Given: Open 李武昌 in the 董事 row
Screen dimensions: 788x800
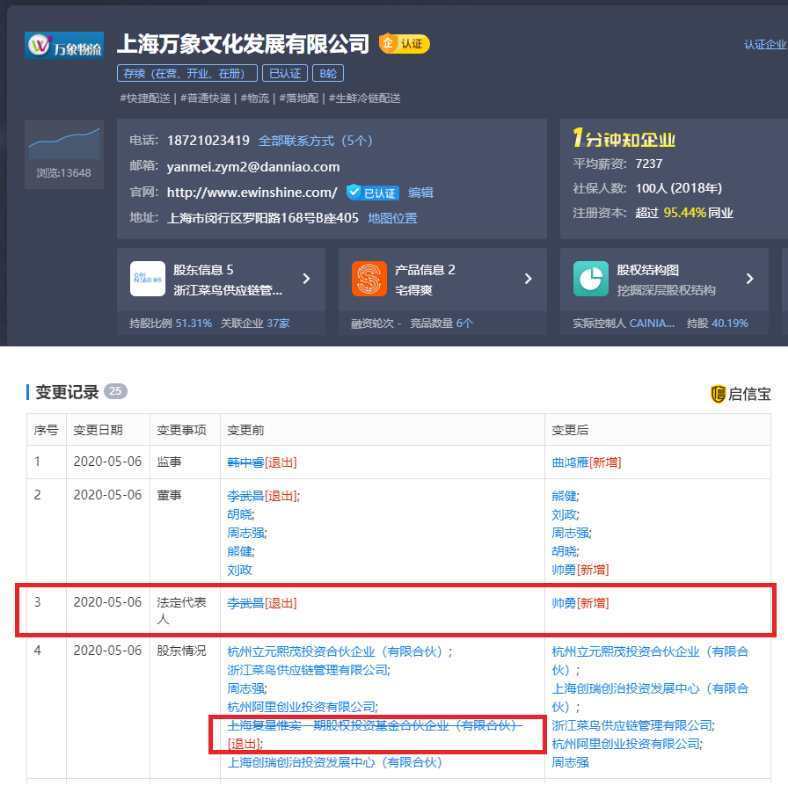Looking at the screenshot, I should pyautogui.click(x=245, y=495).
